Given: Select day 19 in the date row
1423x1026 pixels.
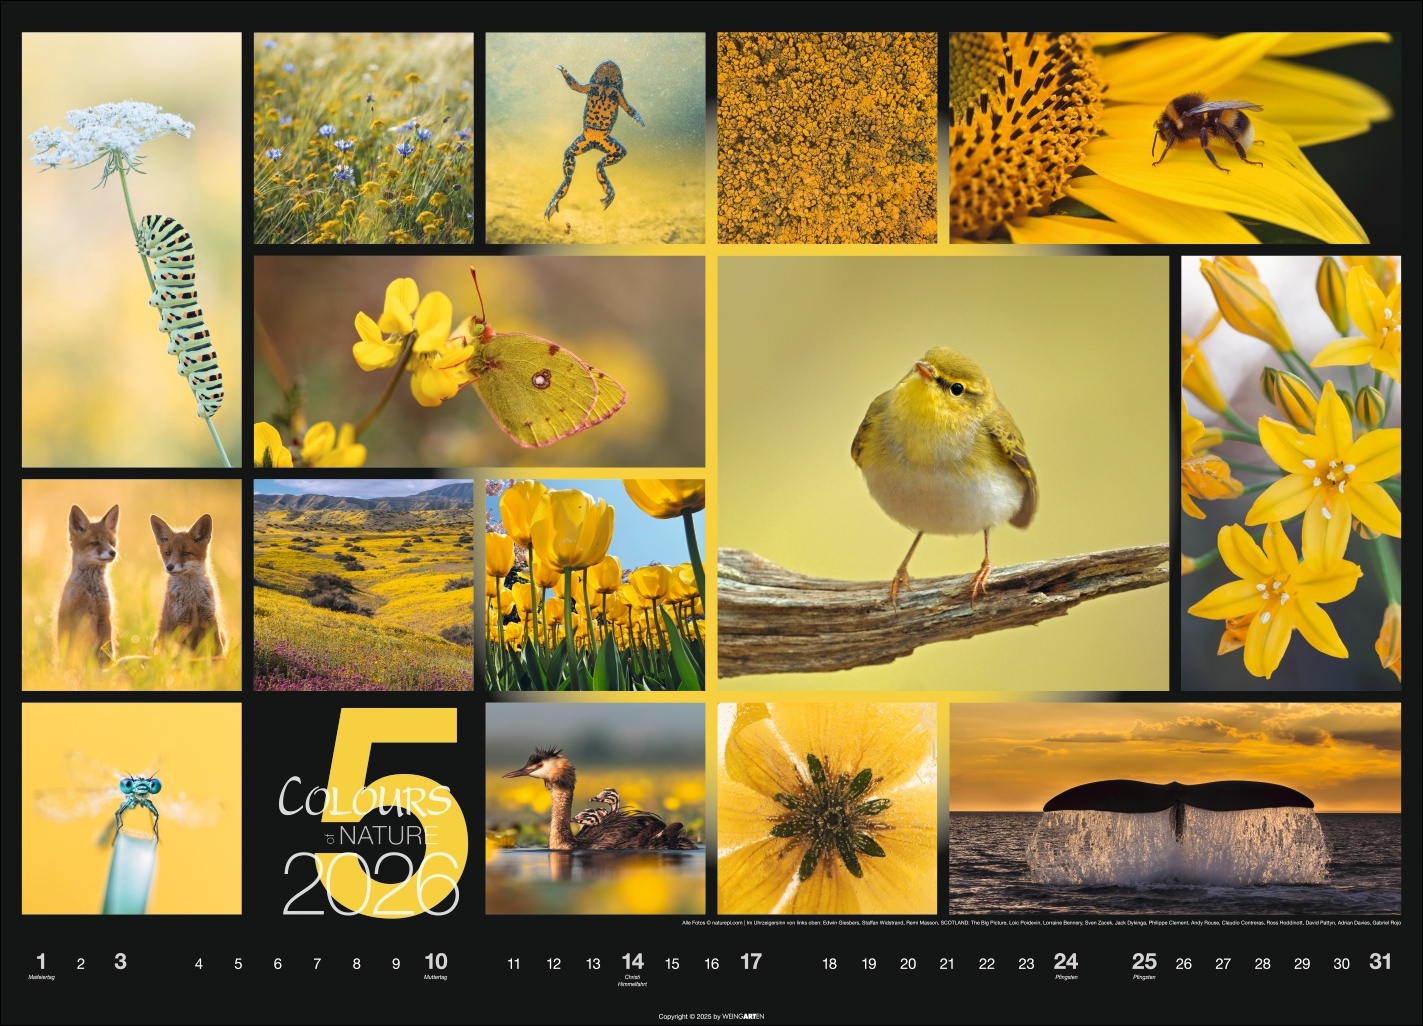Looking at the screenshot, I should pos(869,964).
